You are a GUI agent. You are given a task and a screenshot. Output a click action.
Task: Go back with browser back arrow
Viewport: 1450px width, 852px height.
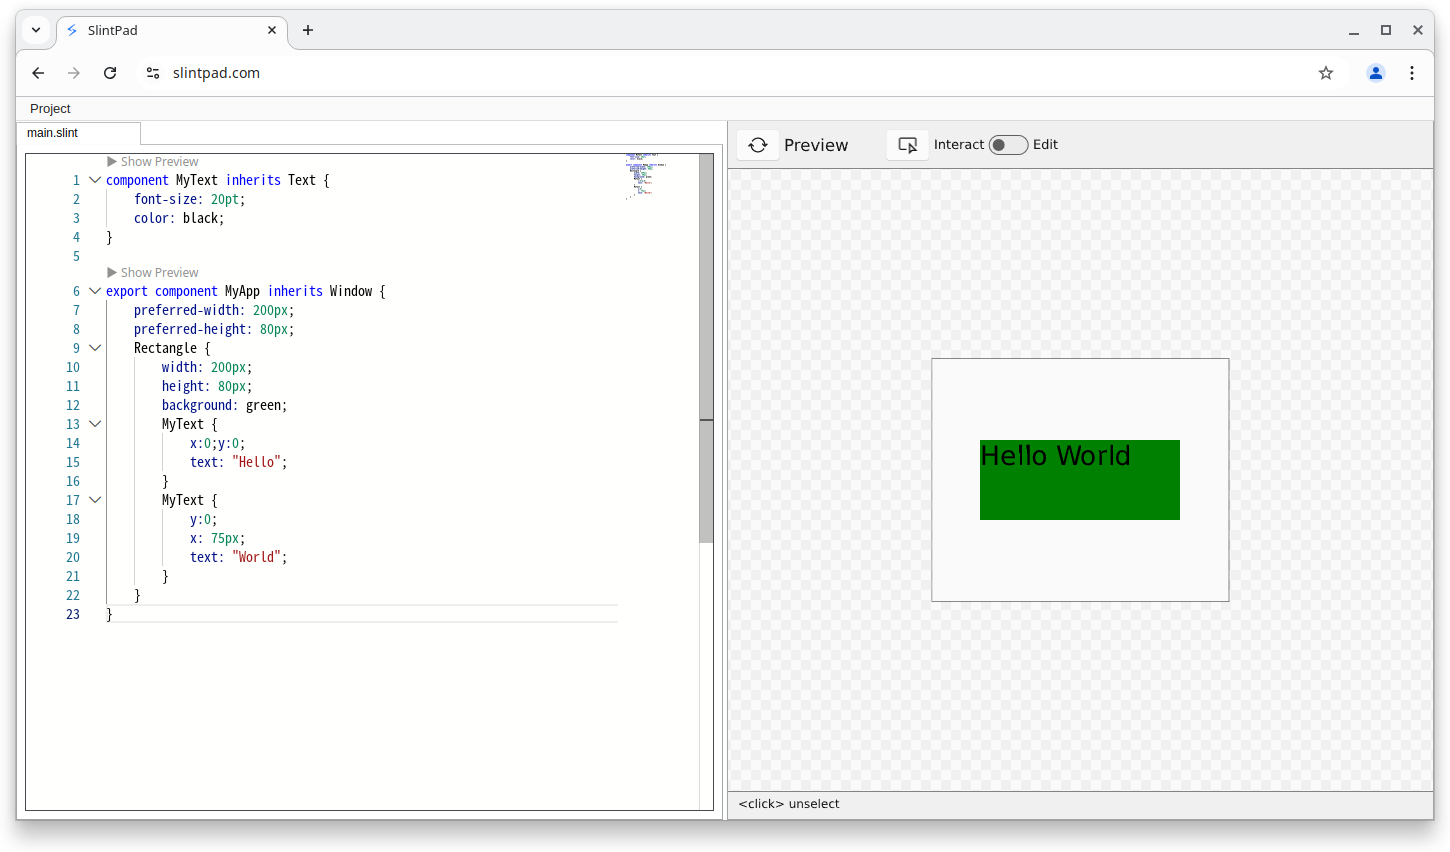[x=38, y=73]
